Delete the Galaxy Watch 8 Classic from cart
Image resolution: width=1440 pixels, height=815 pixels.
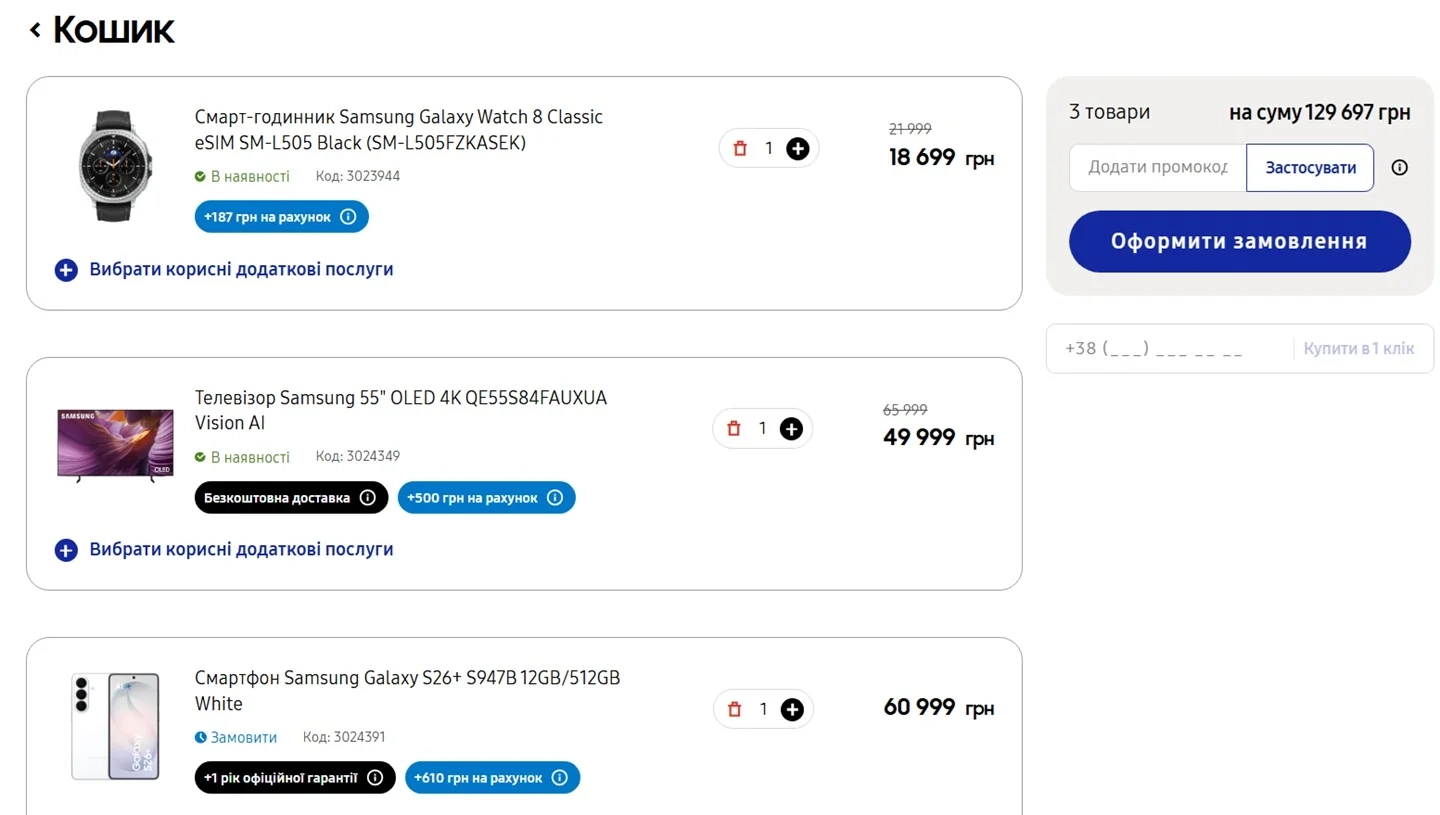[740, 149]
